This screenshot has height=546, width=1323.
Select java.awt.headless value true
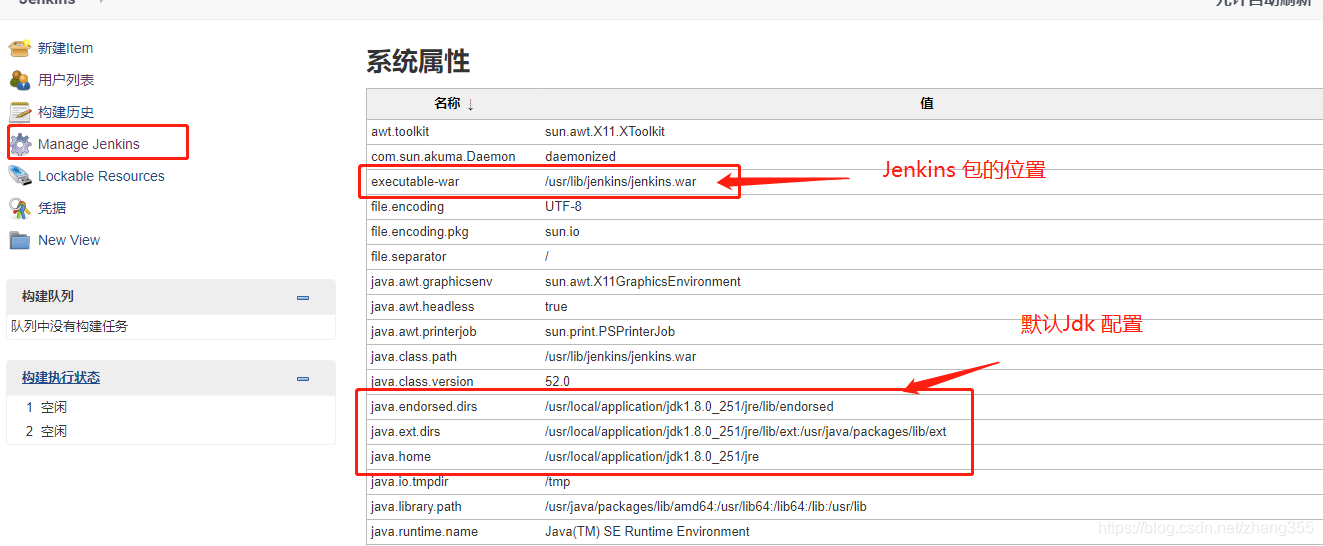point(556,306)
